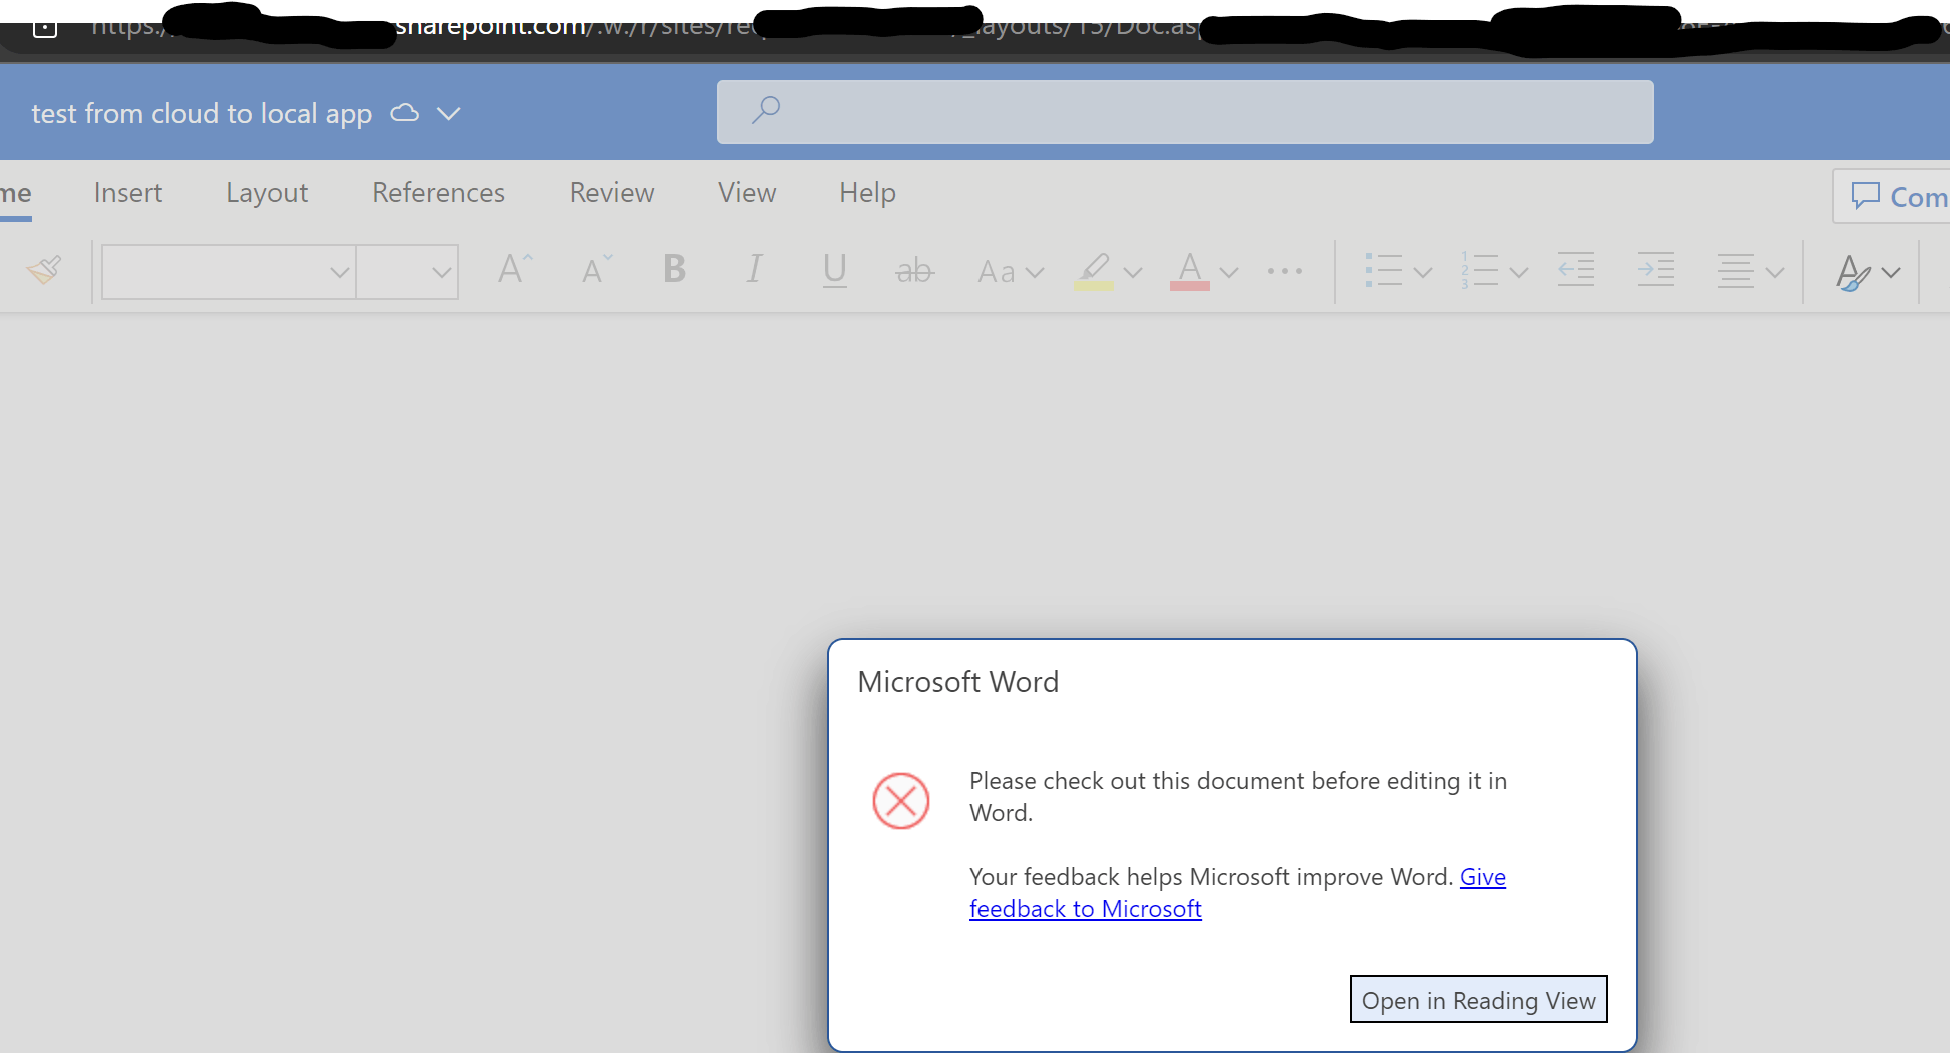Open the document title dropdown arrow
The image size is (1950, 1053).
point(450,113)
